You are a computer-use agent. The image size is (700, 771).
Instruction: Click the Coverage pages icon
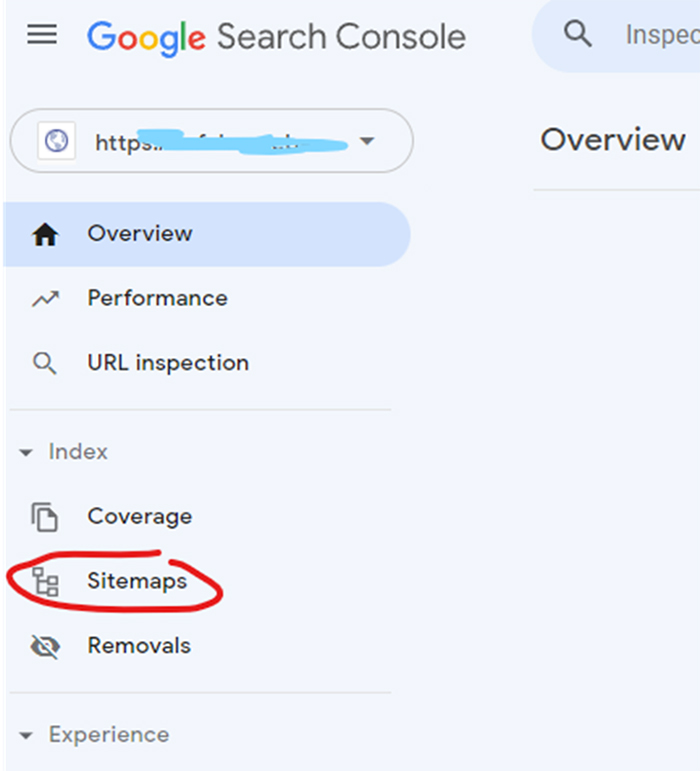click(x=45, y=517)
